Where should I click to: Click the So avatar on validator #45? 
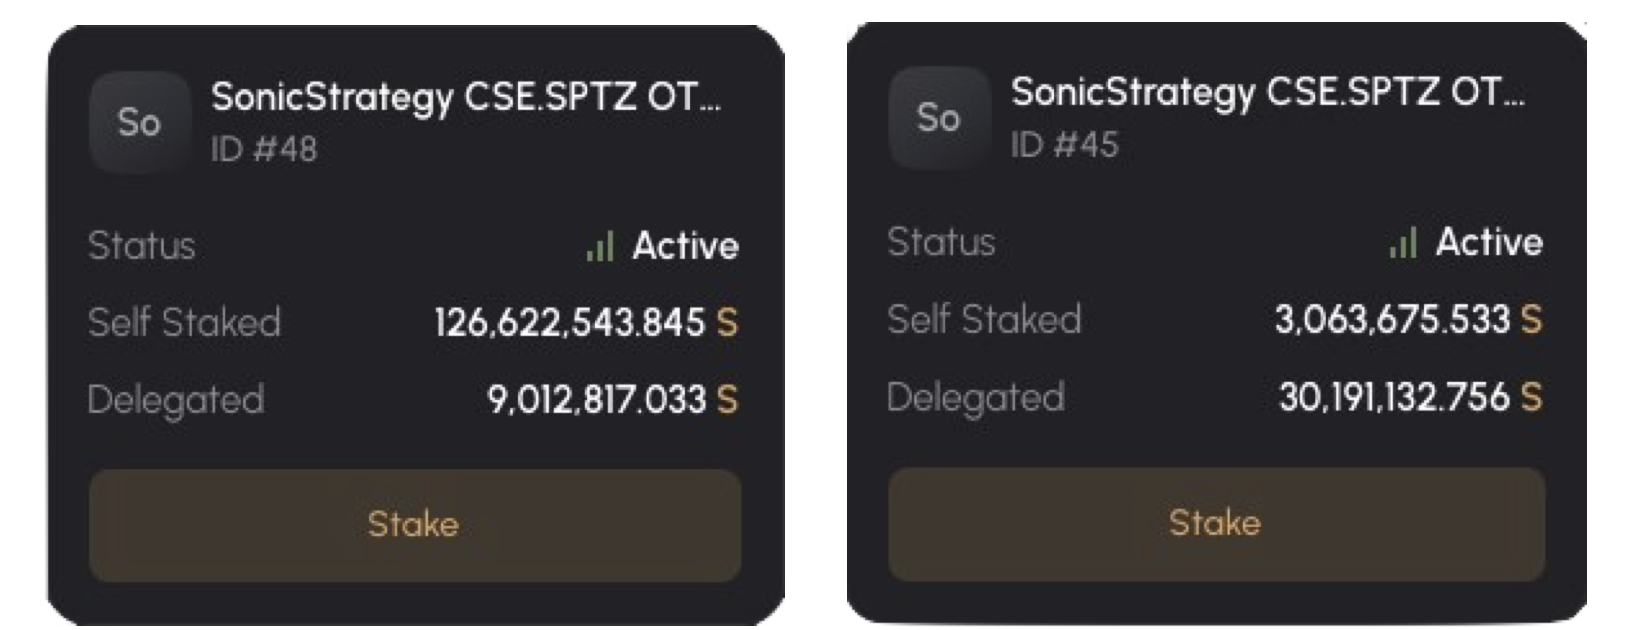click(938, 119)
